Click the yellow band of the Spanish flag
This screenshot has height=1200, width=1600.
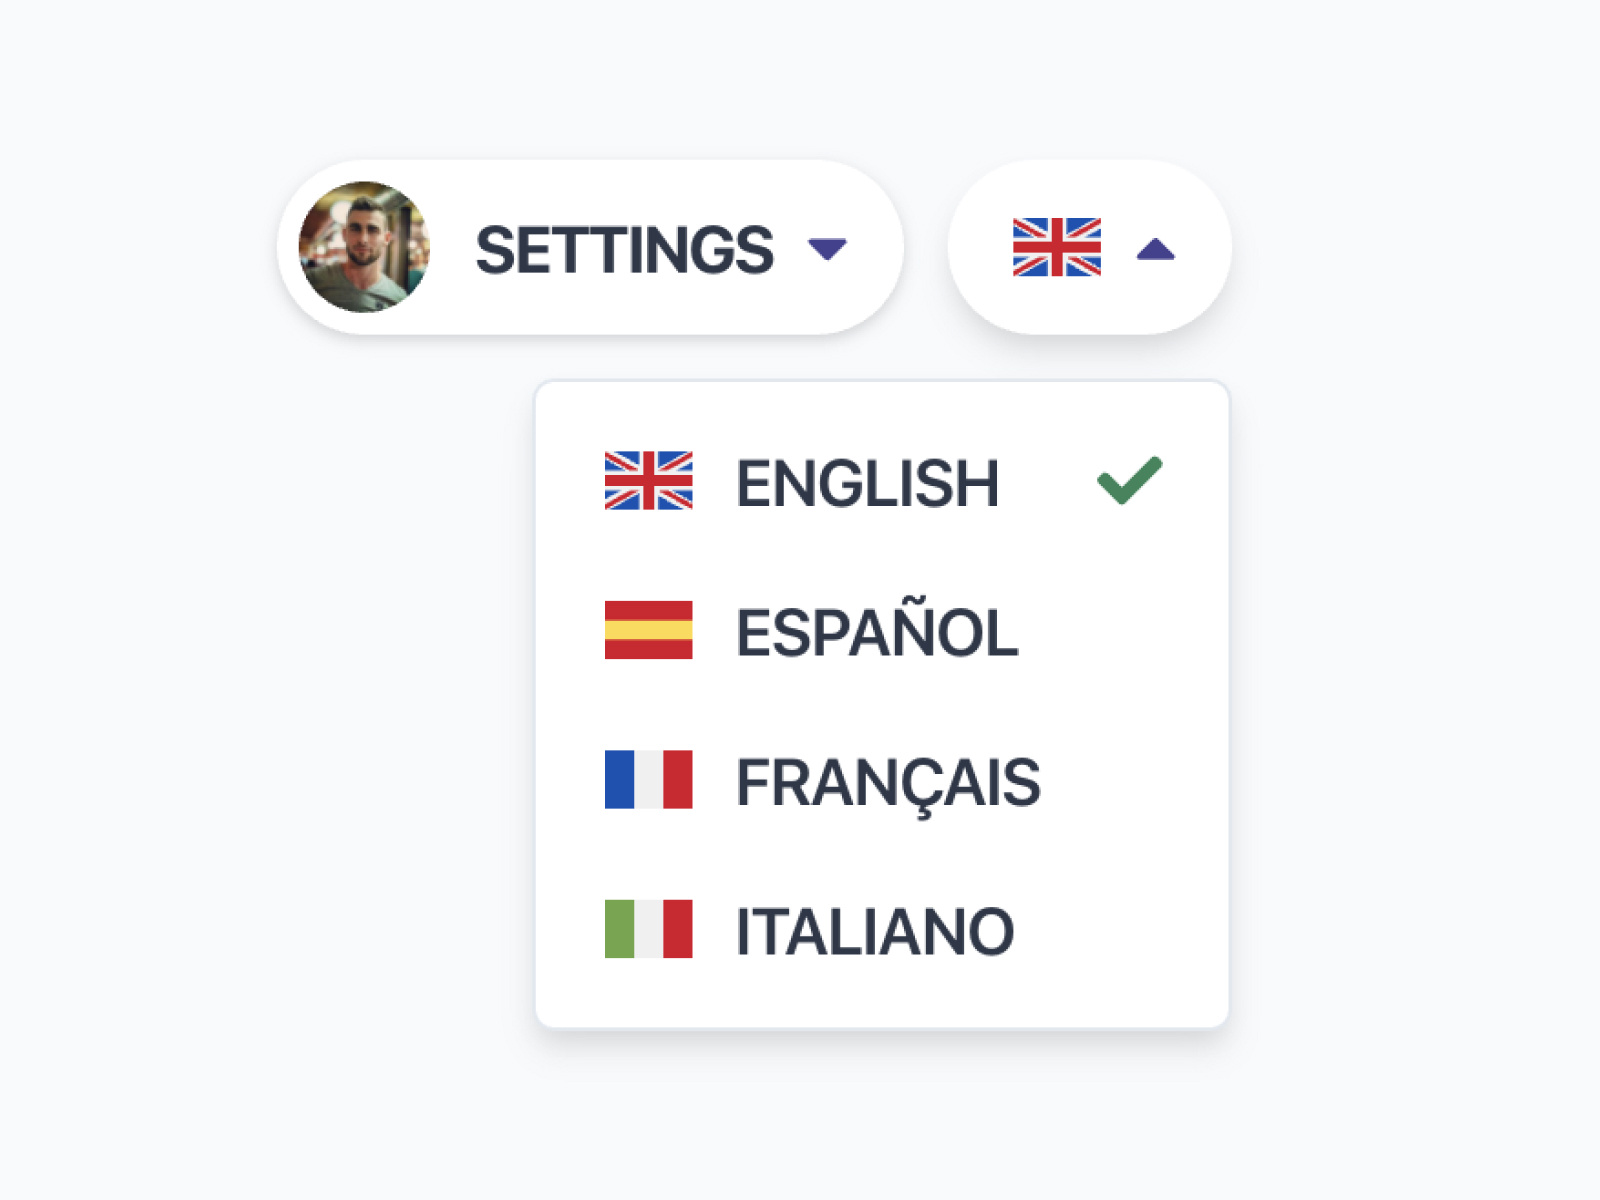(648, 630)
